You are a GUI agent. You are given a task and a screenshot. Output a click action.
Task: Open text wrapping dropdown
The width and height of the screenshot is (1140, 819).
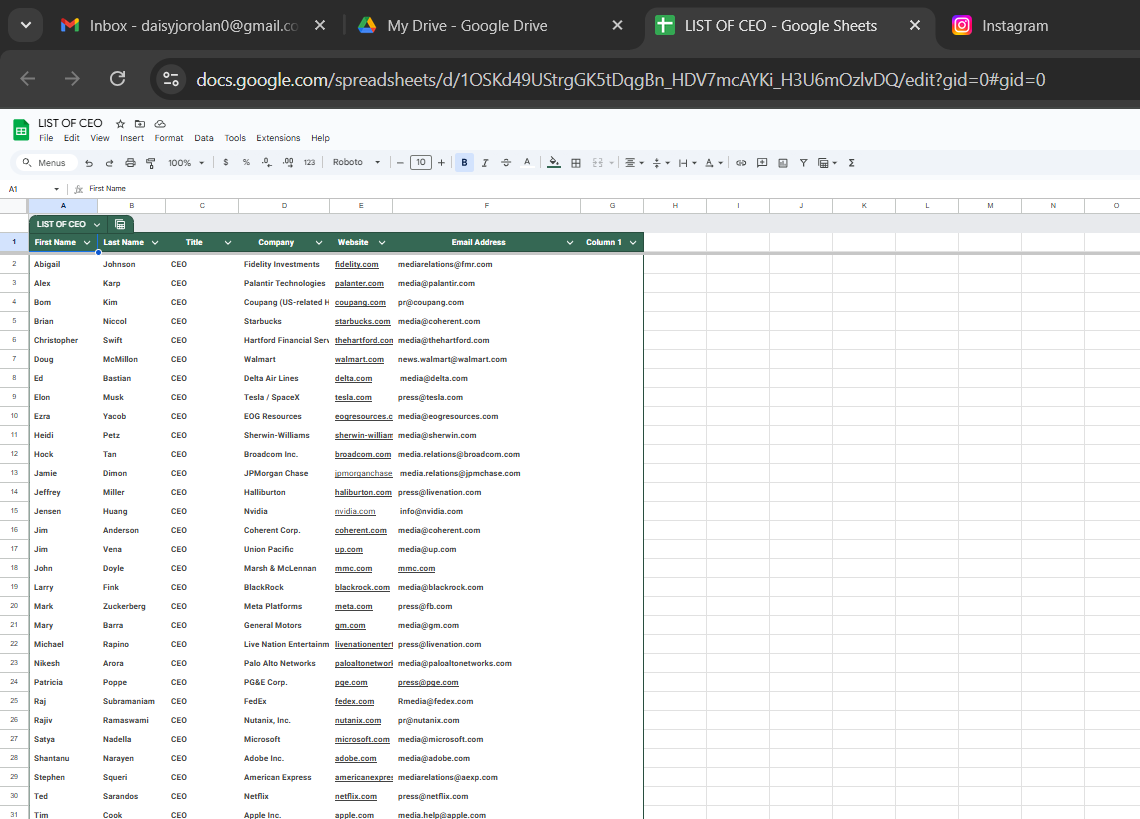point(687,163)
